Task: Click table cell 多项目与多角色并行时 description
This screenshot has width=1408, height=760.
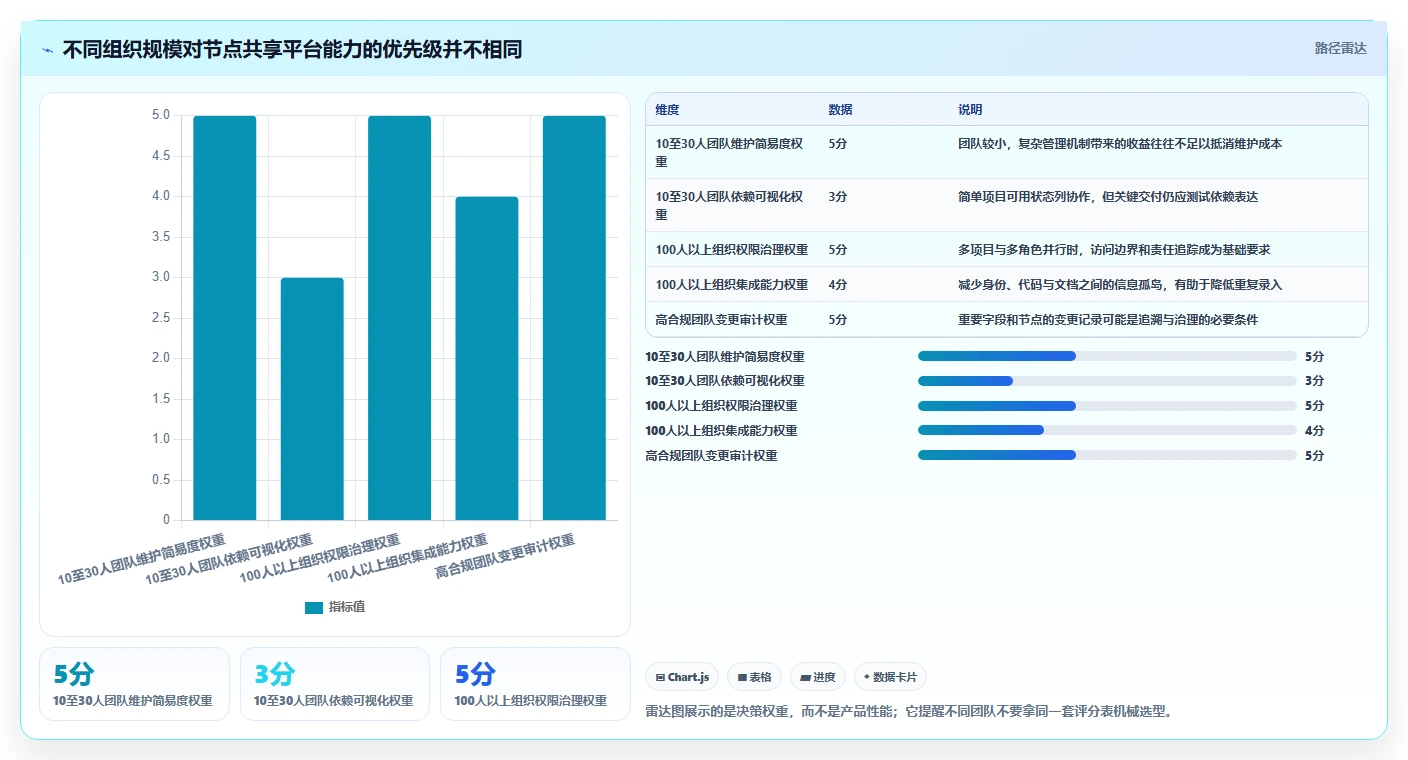Action: [1114, 250]
